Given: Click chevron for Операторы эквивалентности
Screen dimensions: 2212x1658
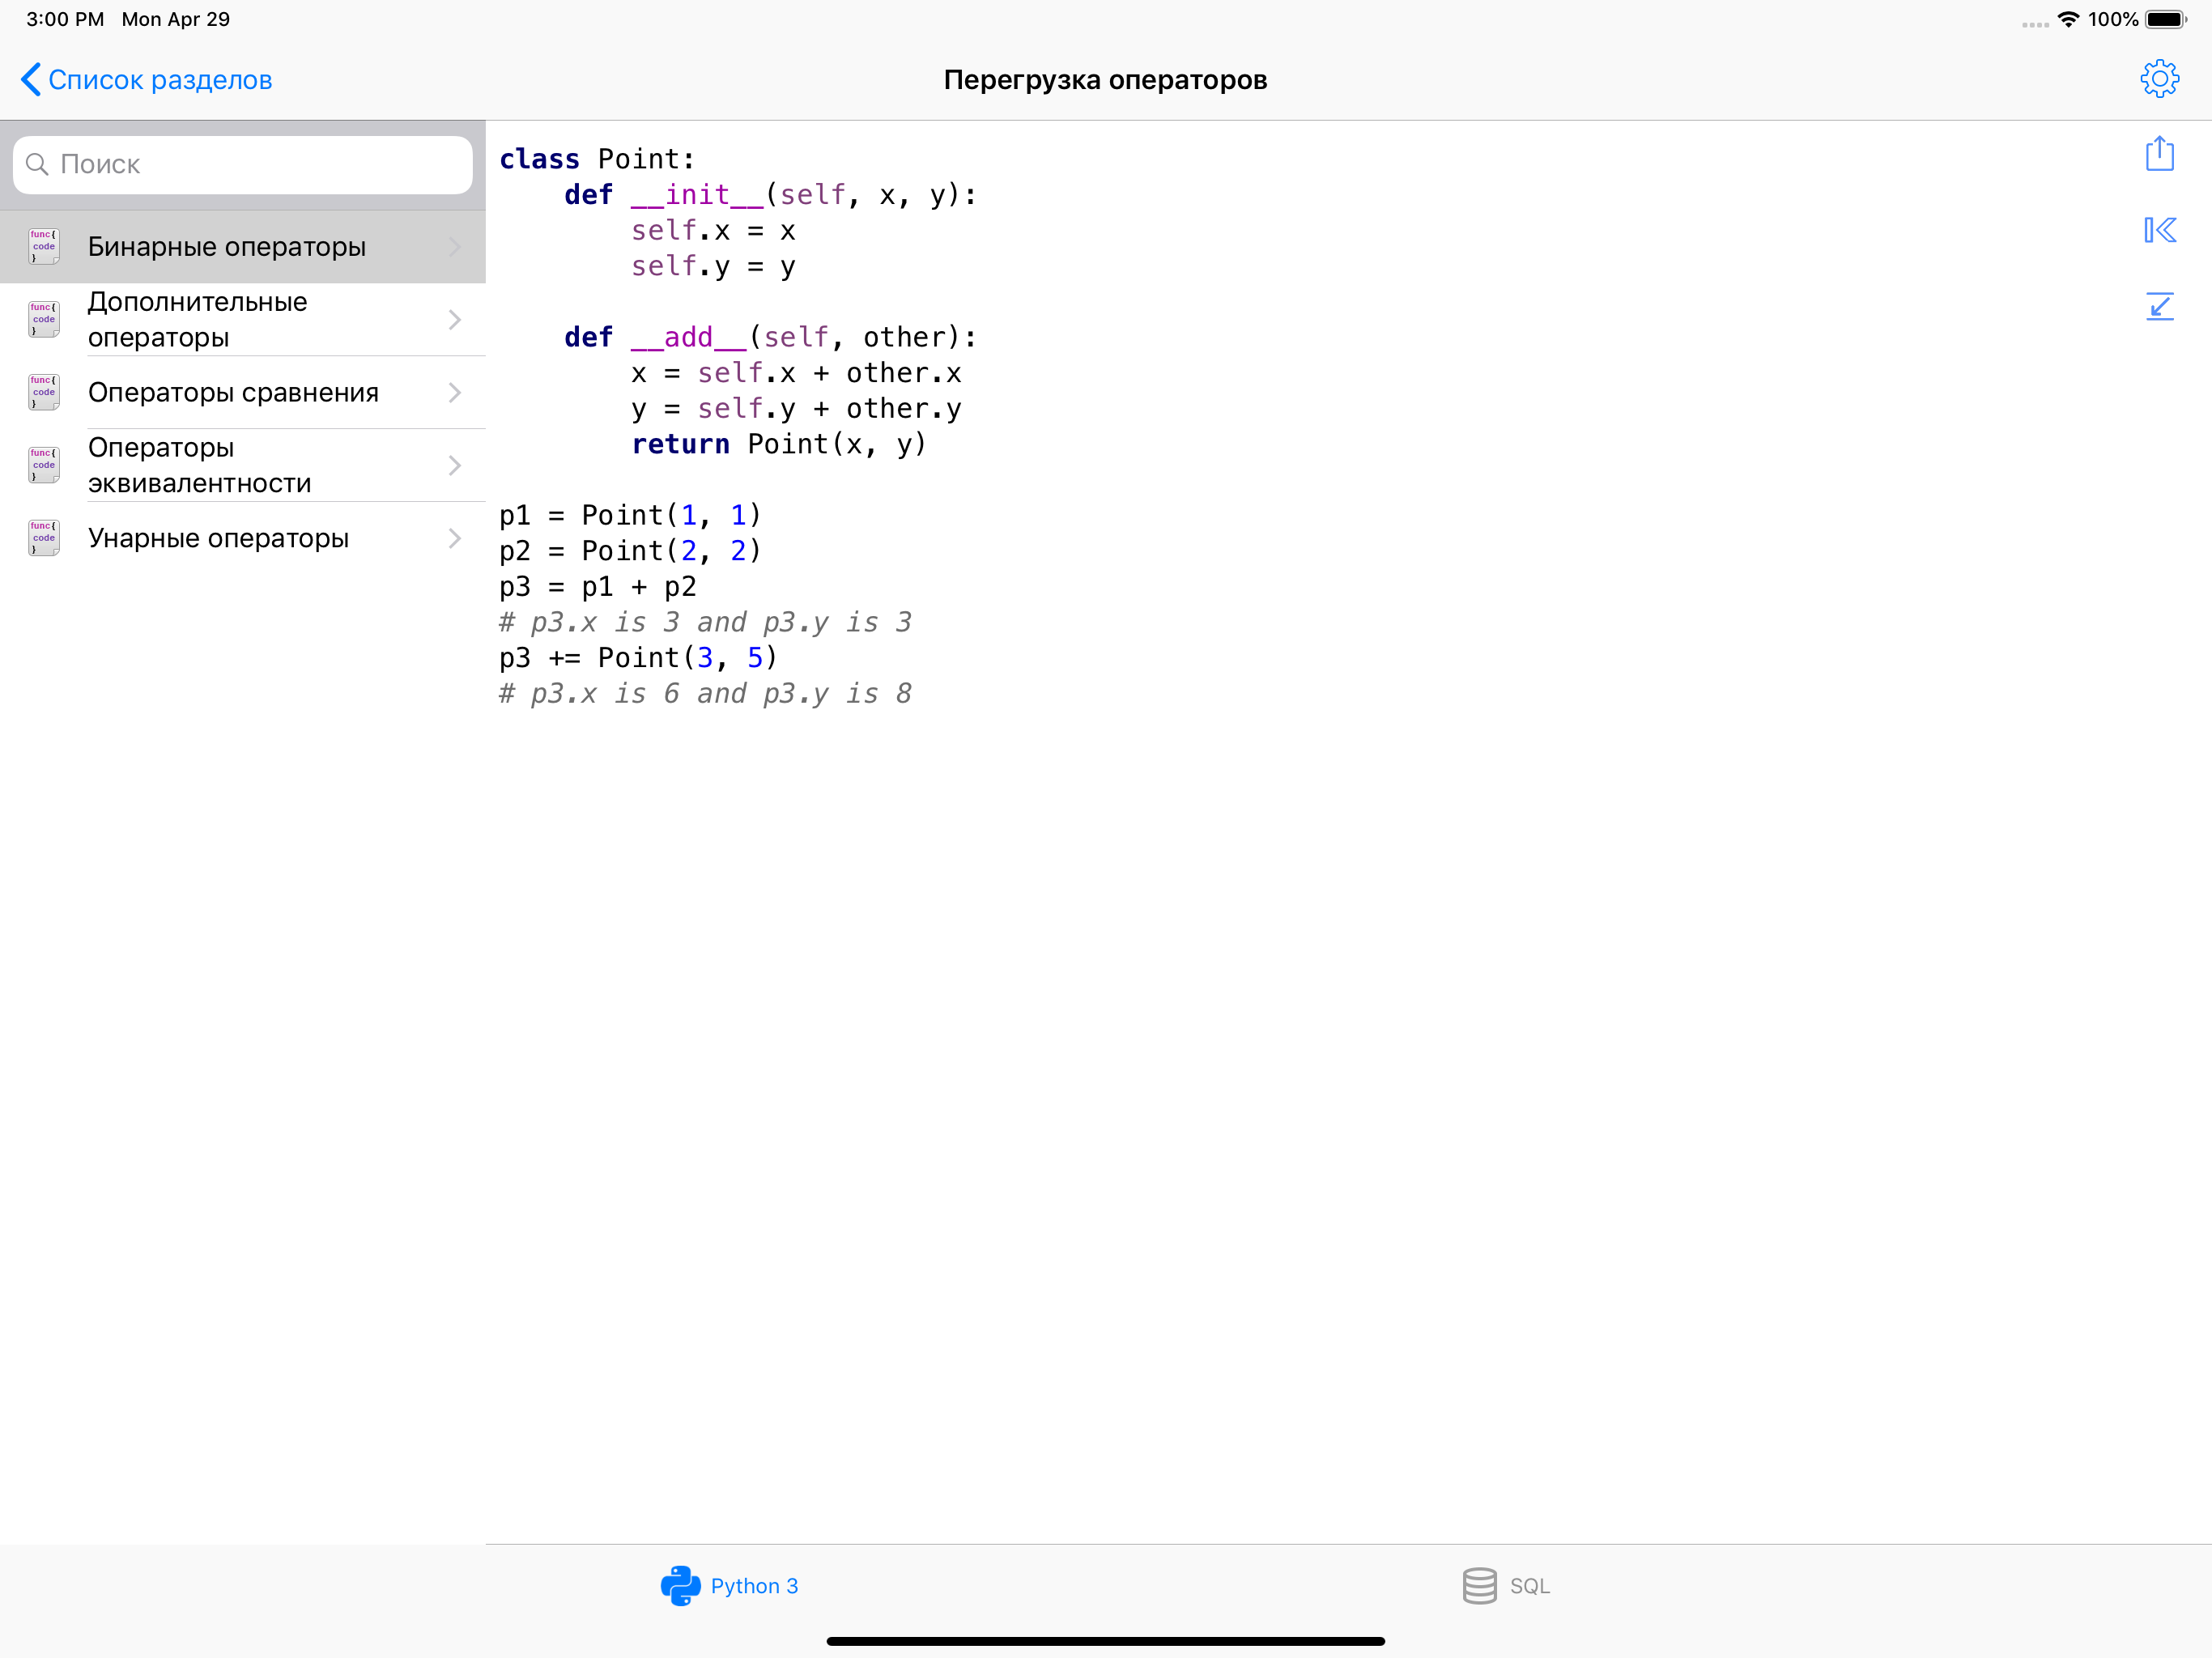Looking at the screenshot, I should point(455,465).
